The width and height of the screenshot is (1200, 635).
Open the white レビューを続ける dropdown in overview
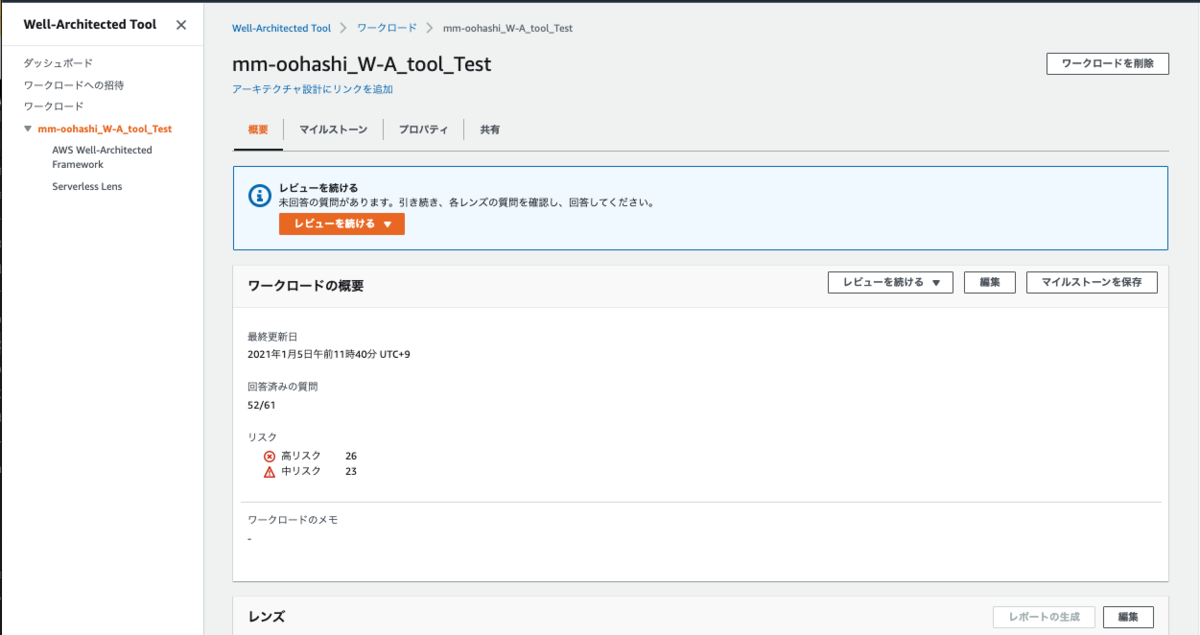890,283
